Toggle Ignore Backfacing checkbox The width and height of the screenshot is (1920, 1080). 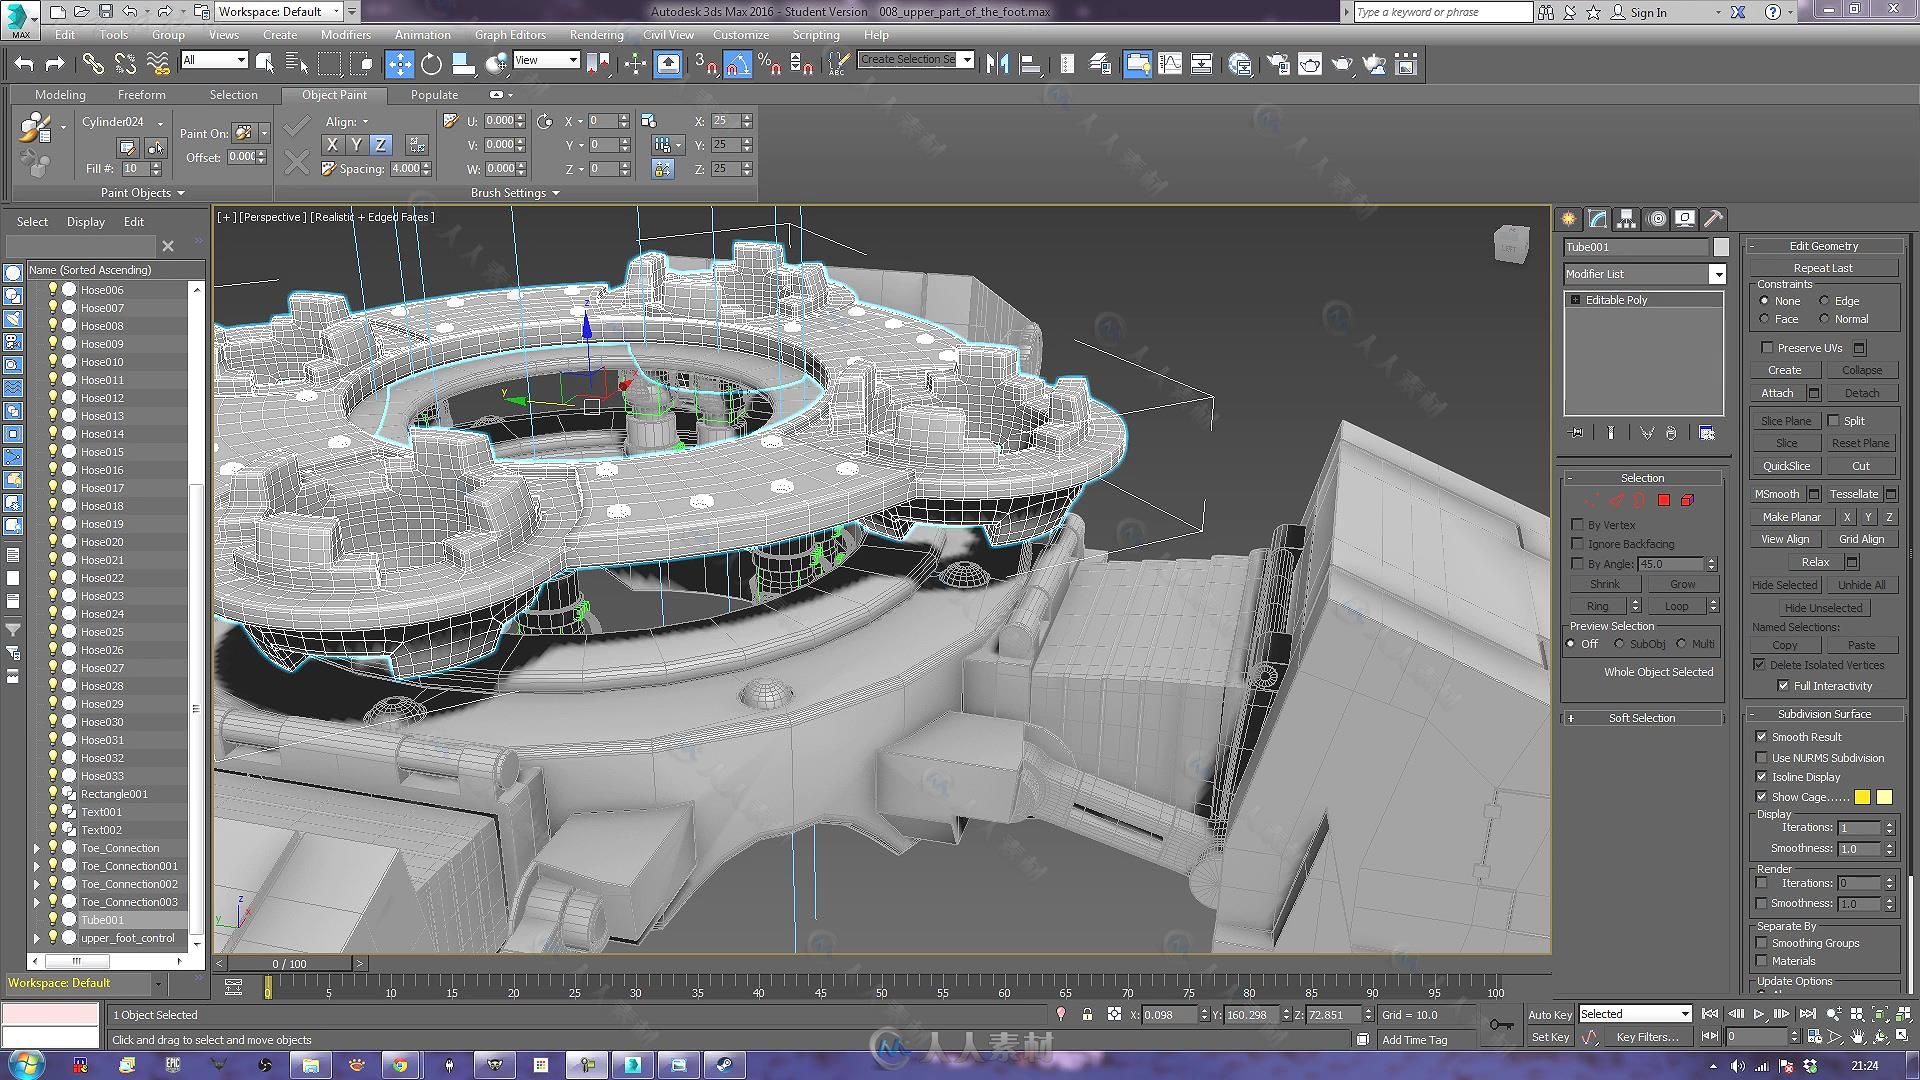[1578, 543]
